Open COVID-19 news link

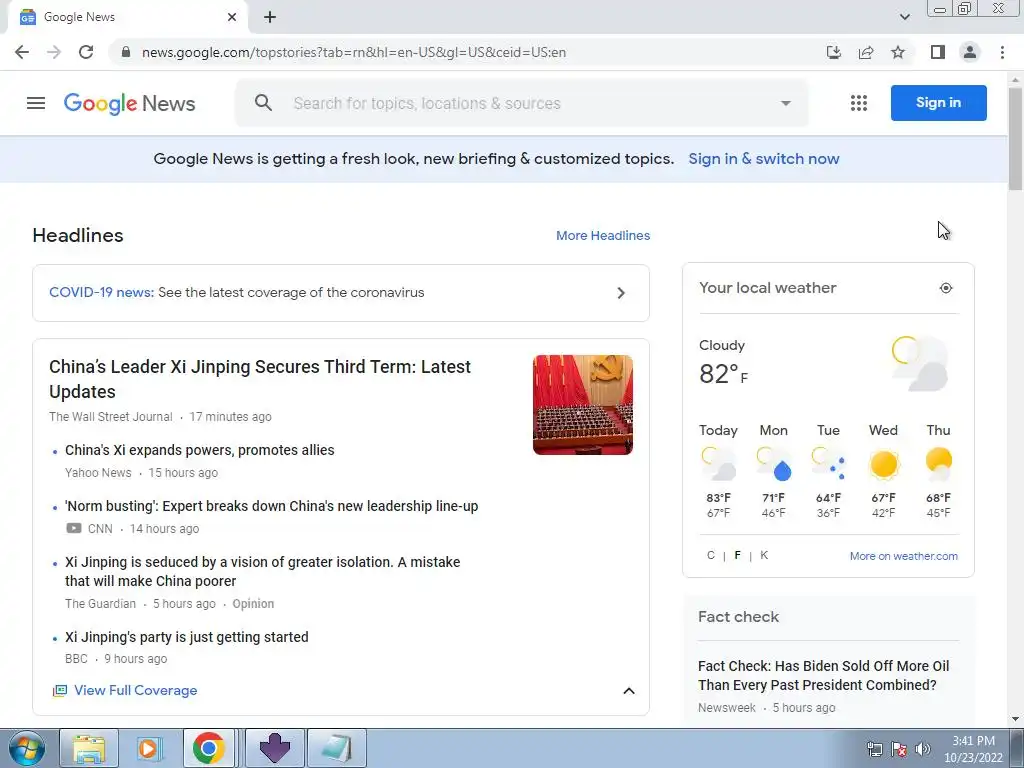(x=101, y=293)
